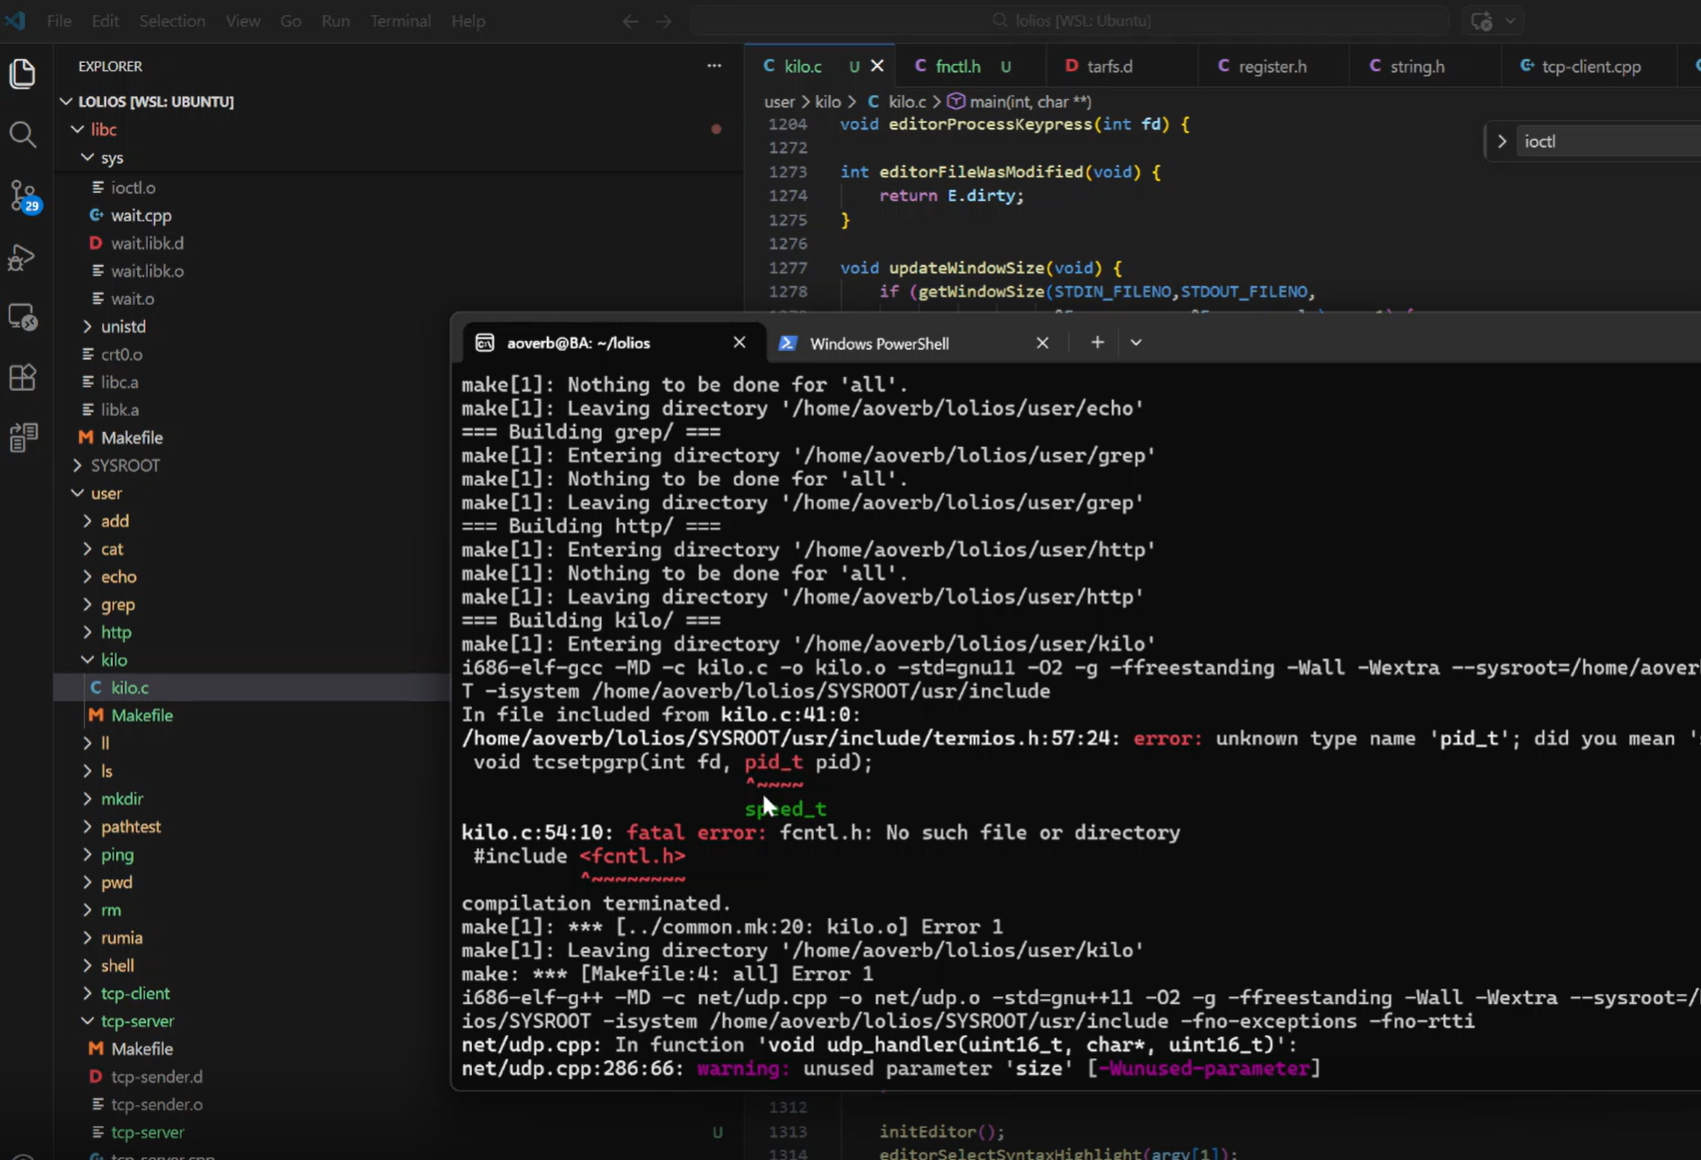Go forward using the navigation arrow

[664, 21]
